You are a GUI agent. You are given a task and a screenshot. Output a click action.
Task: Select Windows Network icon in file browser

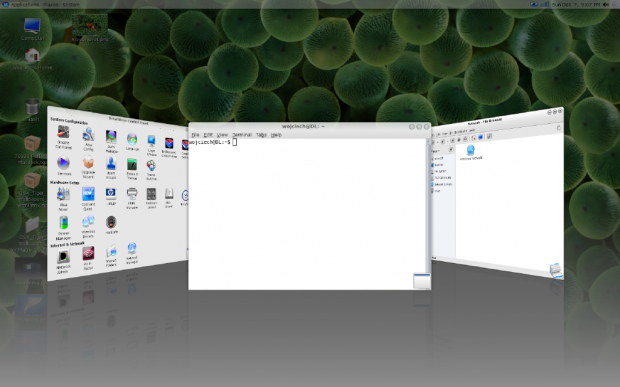[471, 153]
